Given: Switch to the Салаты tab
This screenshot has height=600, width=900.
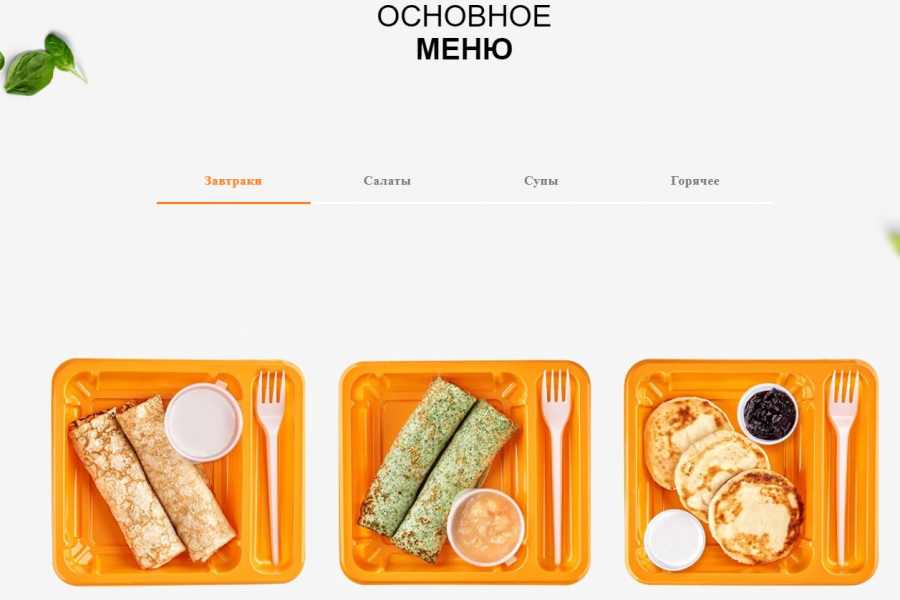Looking at the screenshot, I should 387,181.
